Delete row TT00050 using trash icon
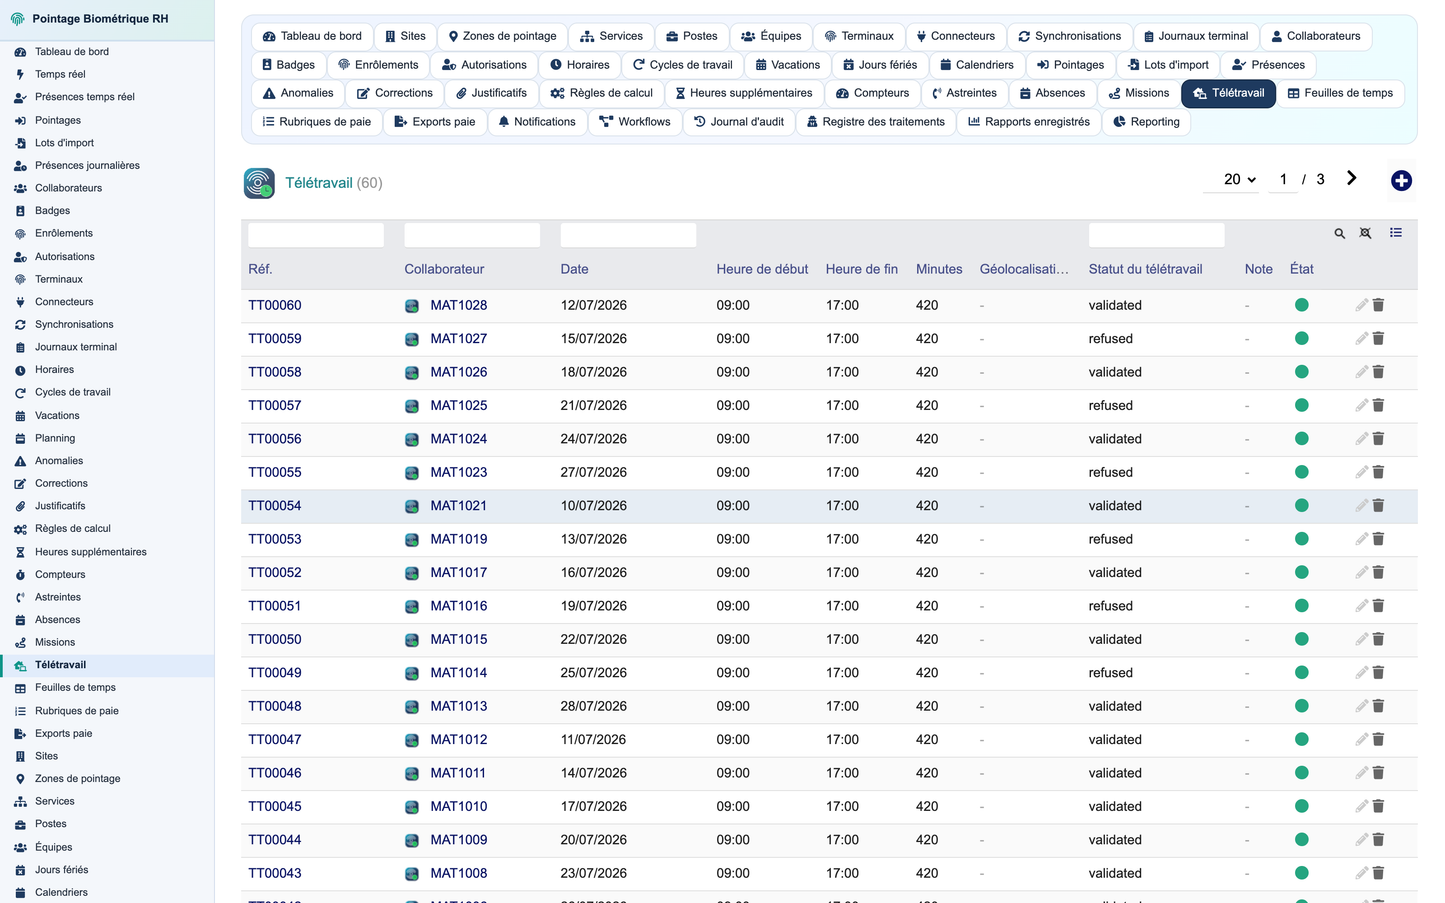1445x903 pixels. (1378, 639)
